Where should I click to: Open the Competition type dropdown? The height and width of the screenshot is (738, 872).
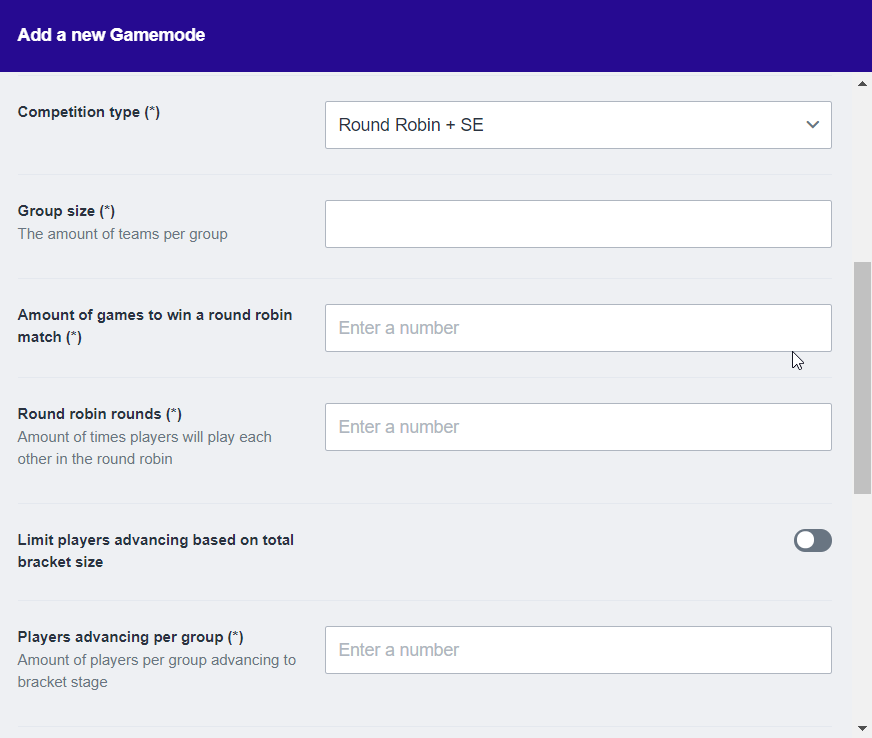[577, 125]
